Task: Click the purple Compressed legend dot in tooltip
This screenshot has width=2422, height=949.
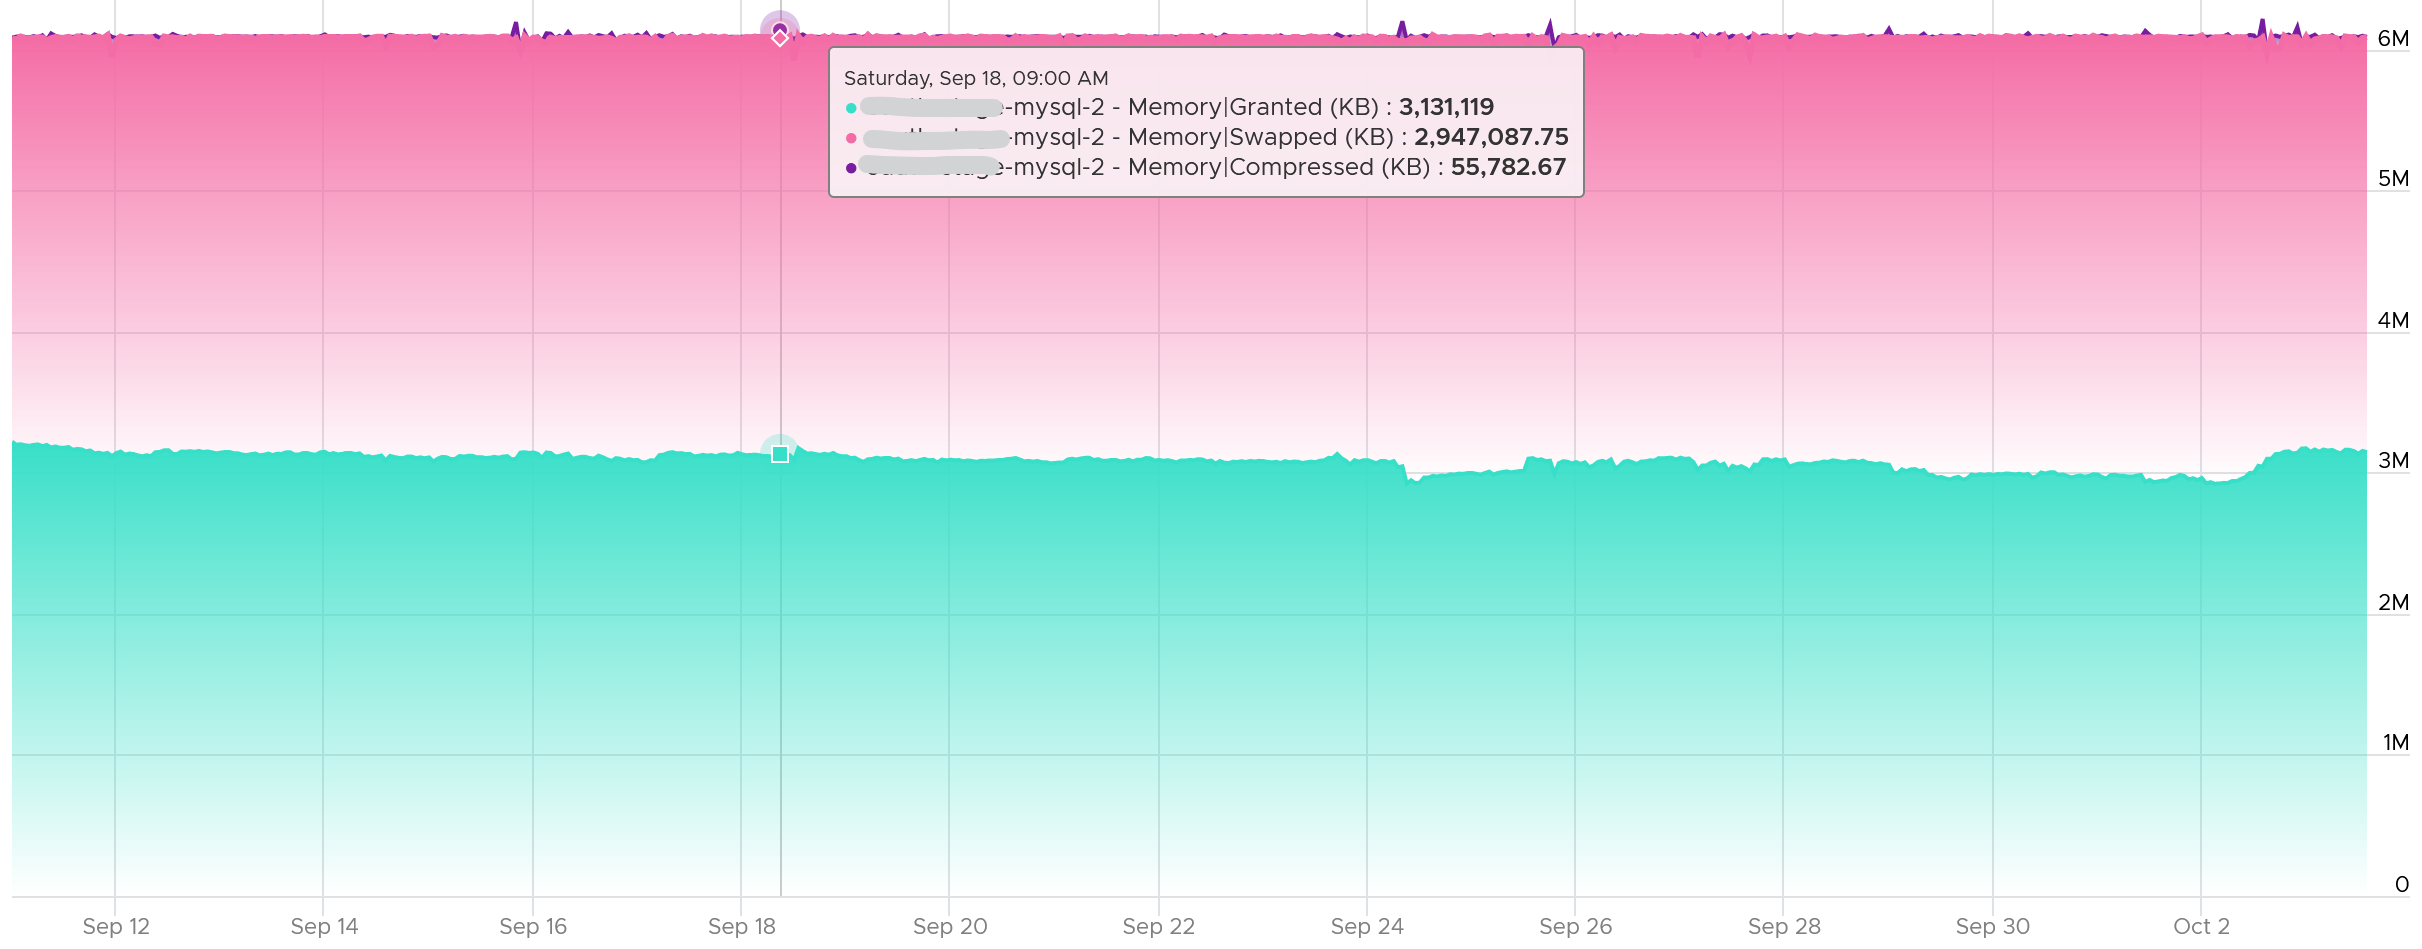Action: tap(851, 168)
